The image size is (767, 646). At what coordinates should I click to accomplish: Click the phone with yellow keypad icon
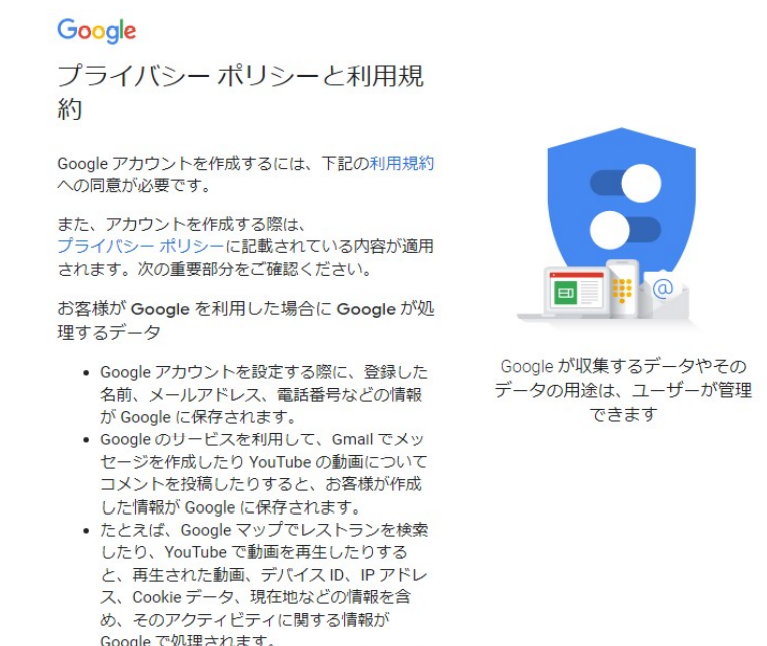[x=623, y=289]
